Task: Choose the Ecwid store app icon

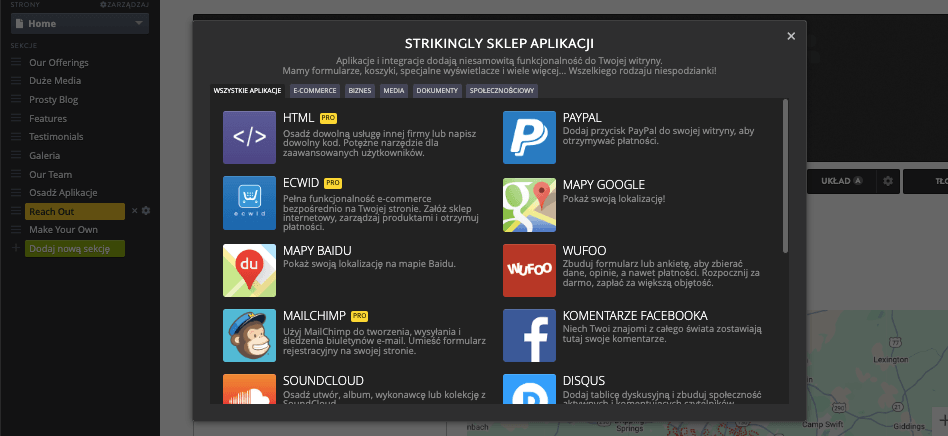Action: tap(249, 203)
